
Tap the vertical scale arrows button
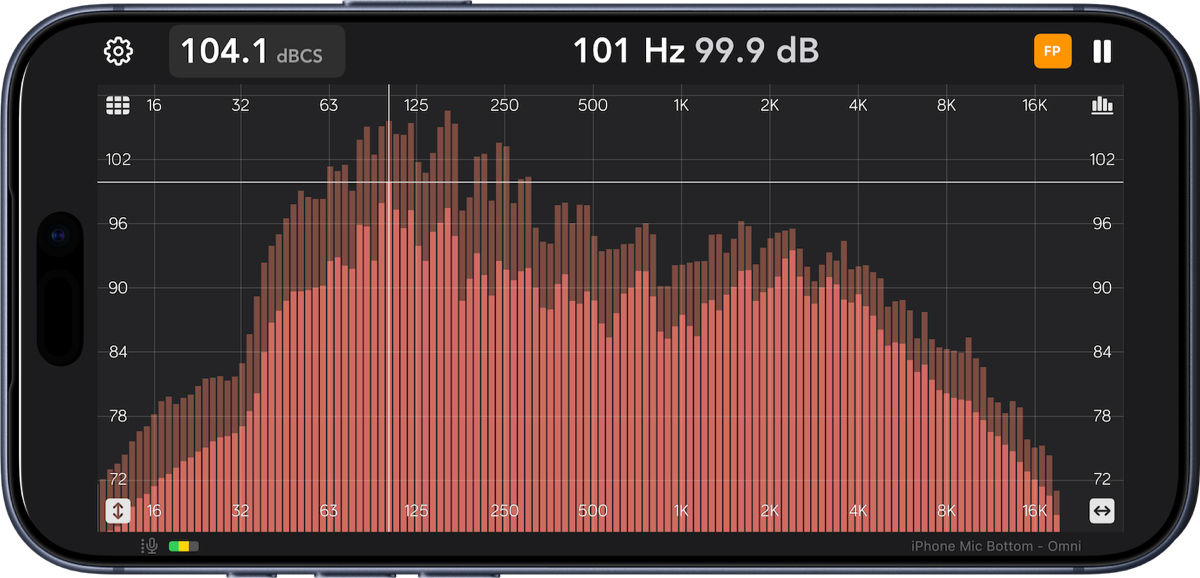[118, 511]
